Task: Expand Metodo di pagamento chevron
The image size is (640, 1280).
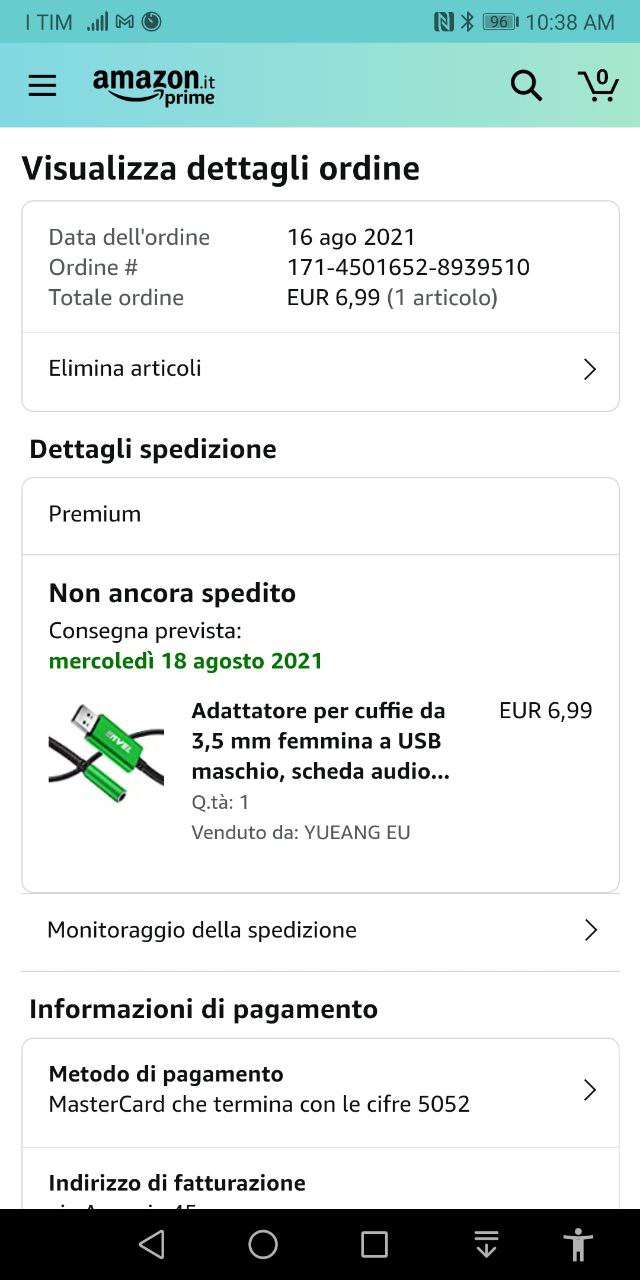Action: (590, 1090)
